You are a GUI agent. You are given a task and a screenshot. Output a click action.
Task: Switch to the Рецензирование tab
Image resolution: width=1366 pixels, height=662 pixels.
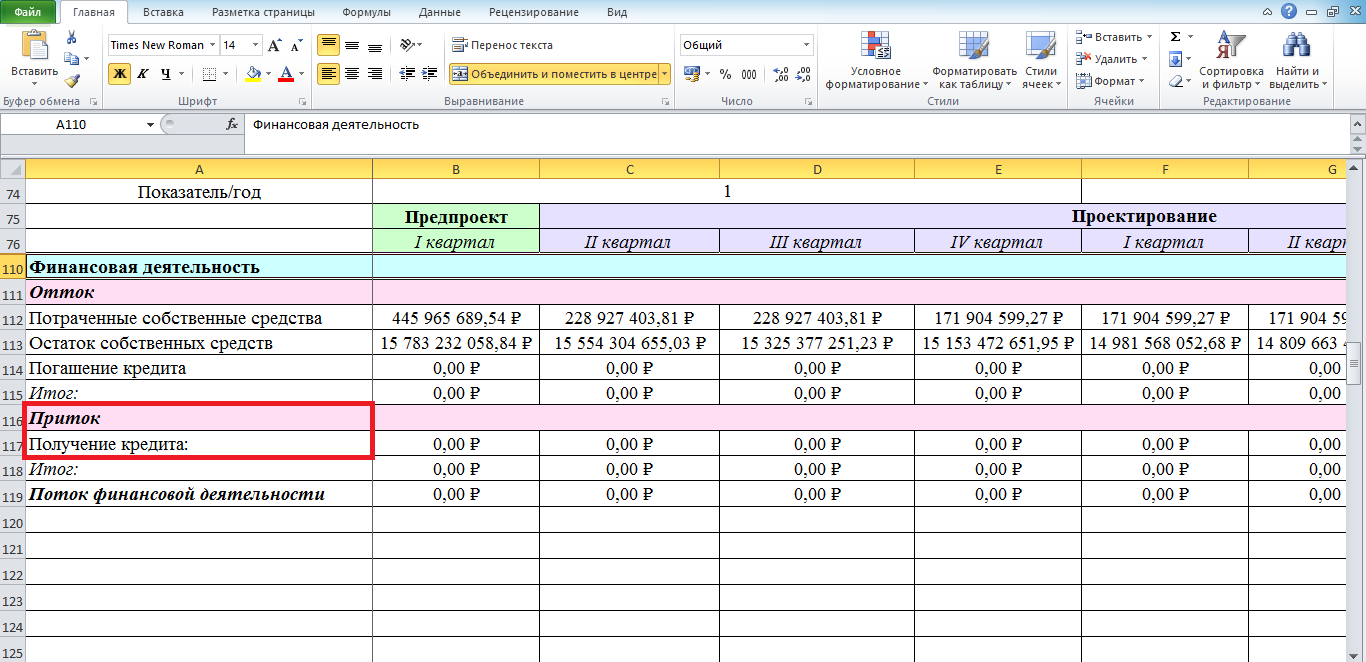click(x=534, y=12)
